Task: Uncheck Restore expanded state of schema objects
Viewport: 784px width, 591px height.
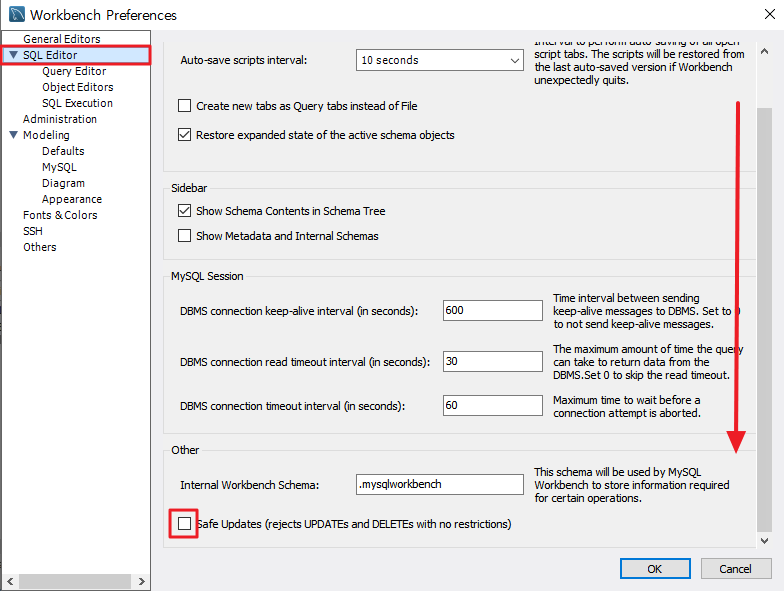Action: point(184,134)
